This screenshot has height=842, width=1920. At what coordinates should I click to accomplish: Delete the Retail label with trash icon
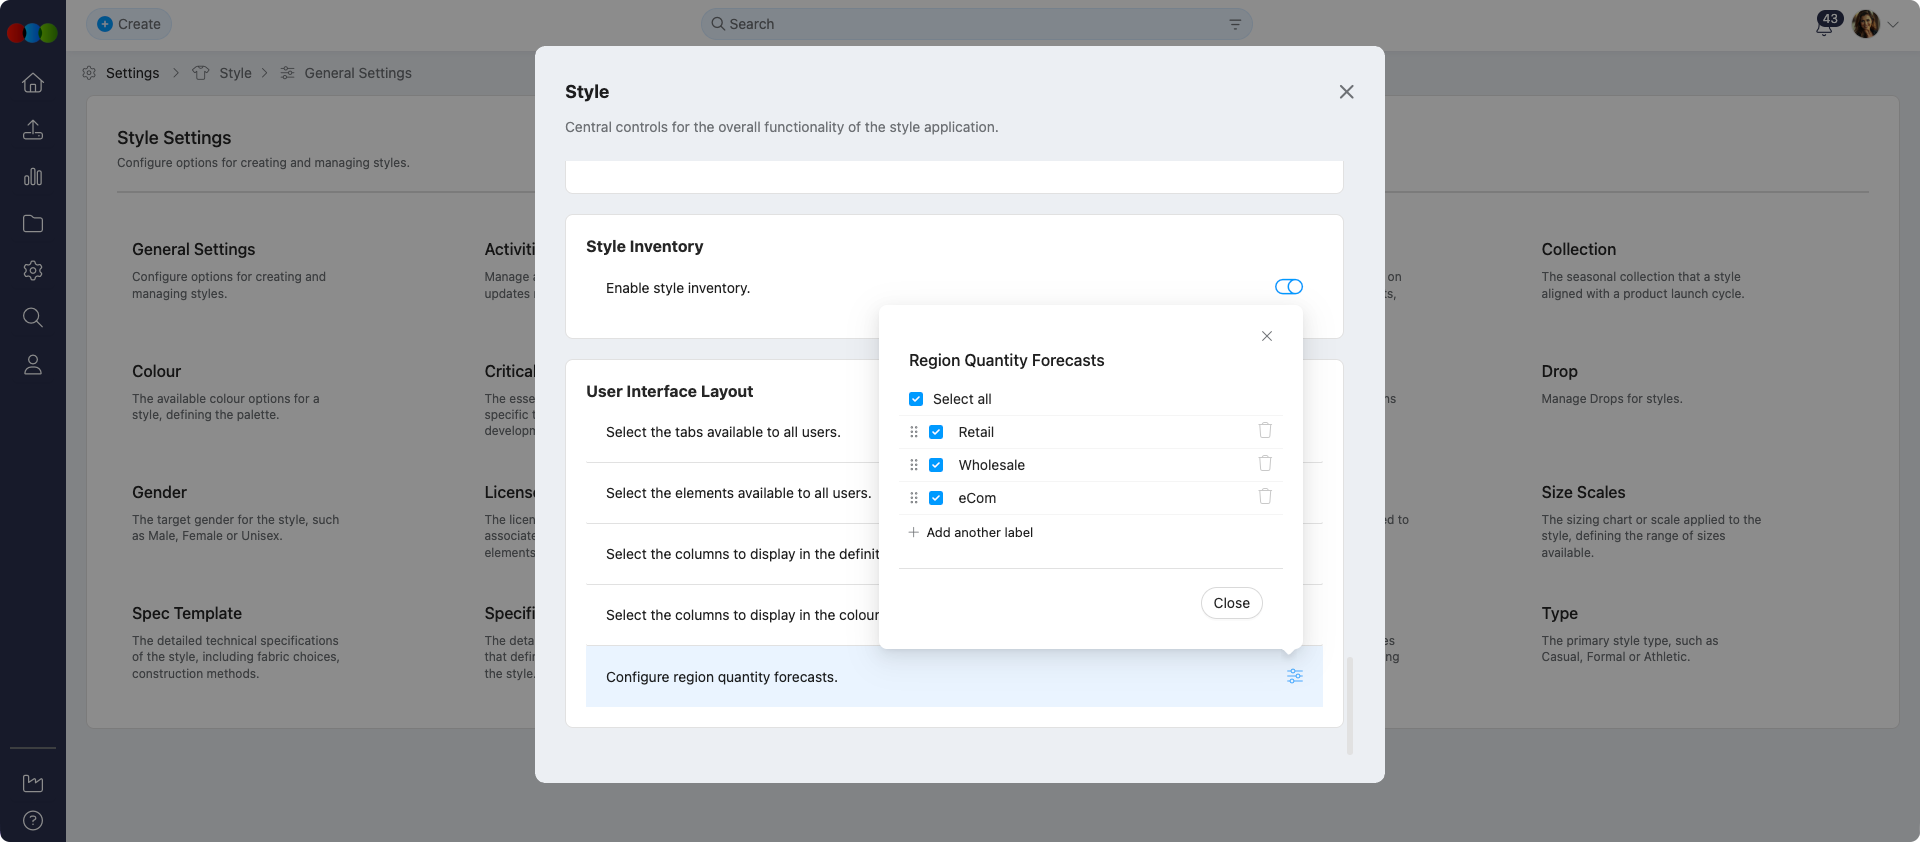point(1264,430)
